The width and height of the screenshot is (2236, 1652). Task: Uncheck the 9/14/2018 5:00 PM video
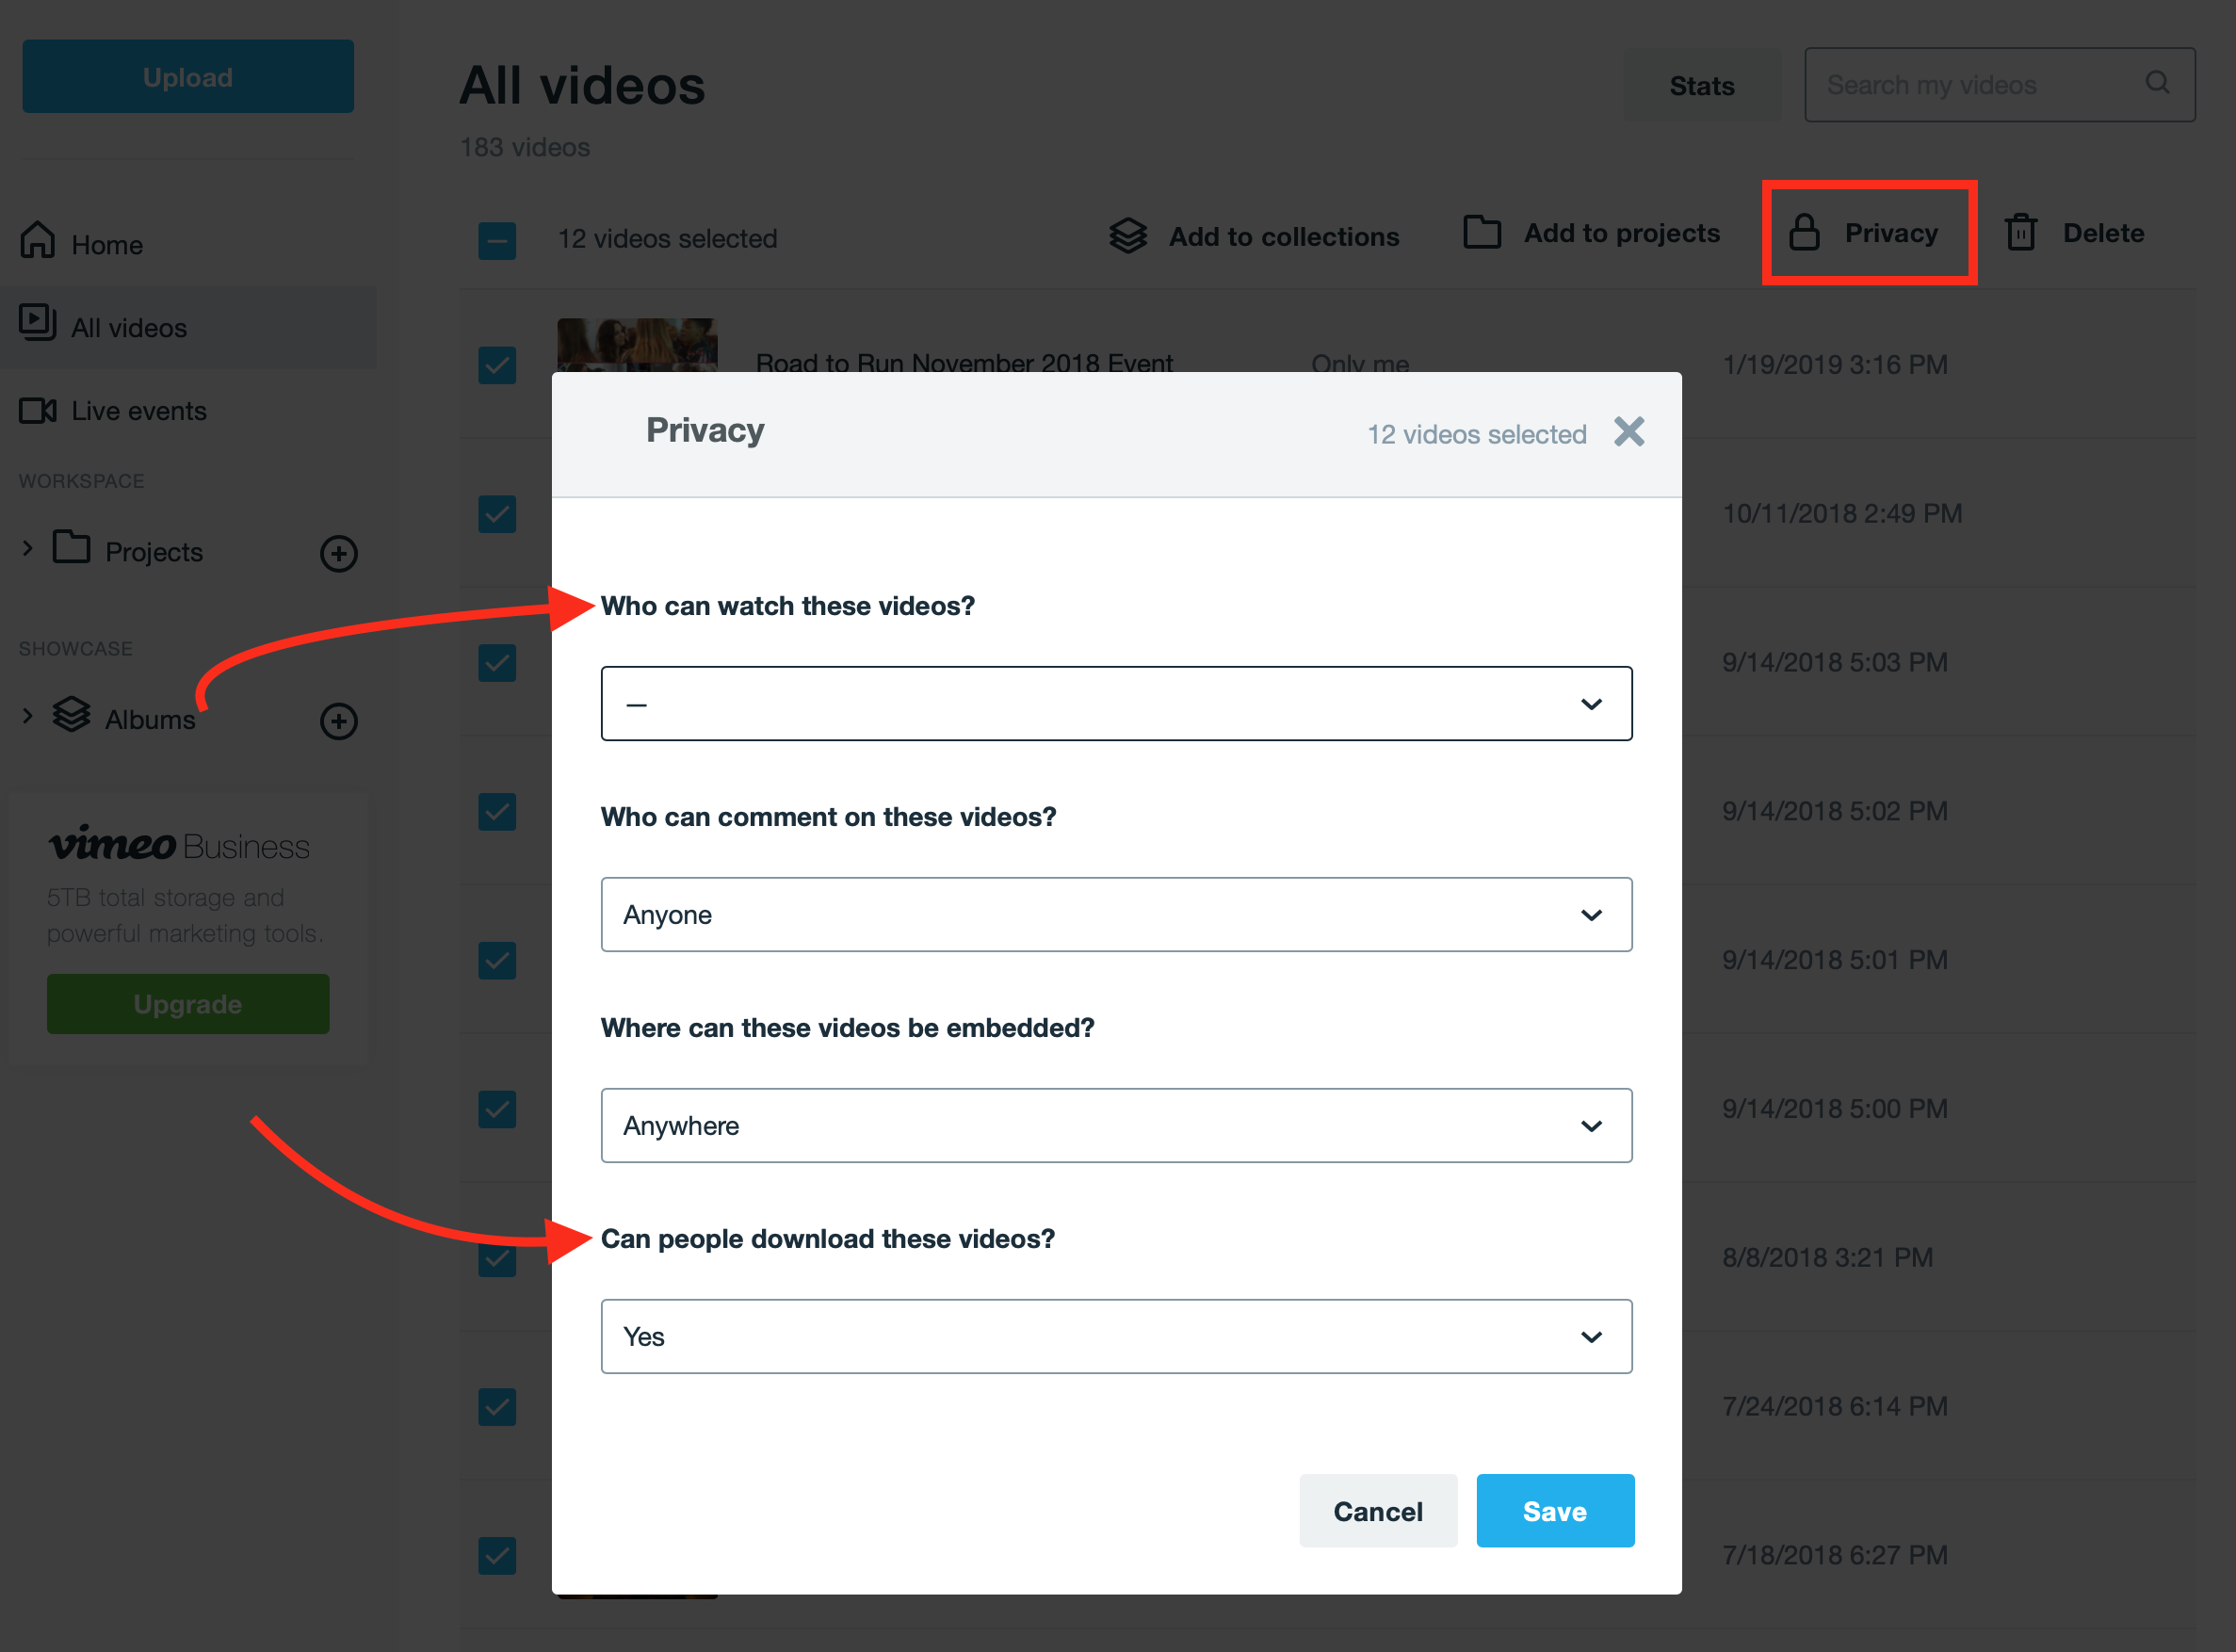point(497,1110)
